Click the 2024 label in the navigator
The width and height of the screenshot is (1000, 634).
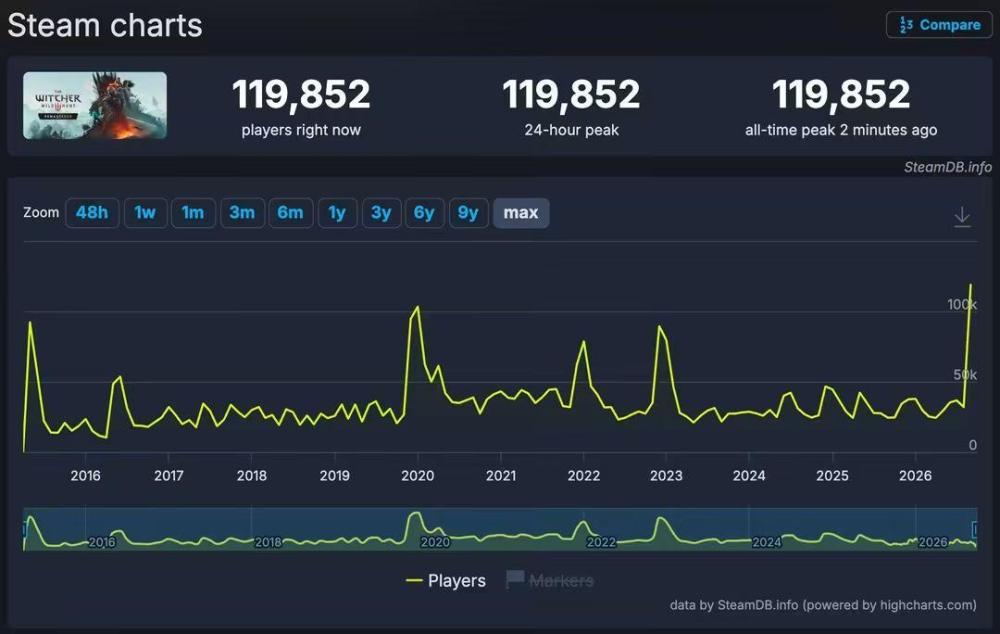tap(766, 542)
